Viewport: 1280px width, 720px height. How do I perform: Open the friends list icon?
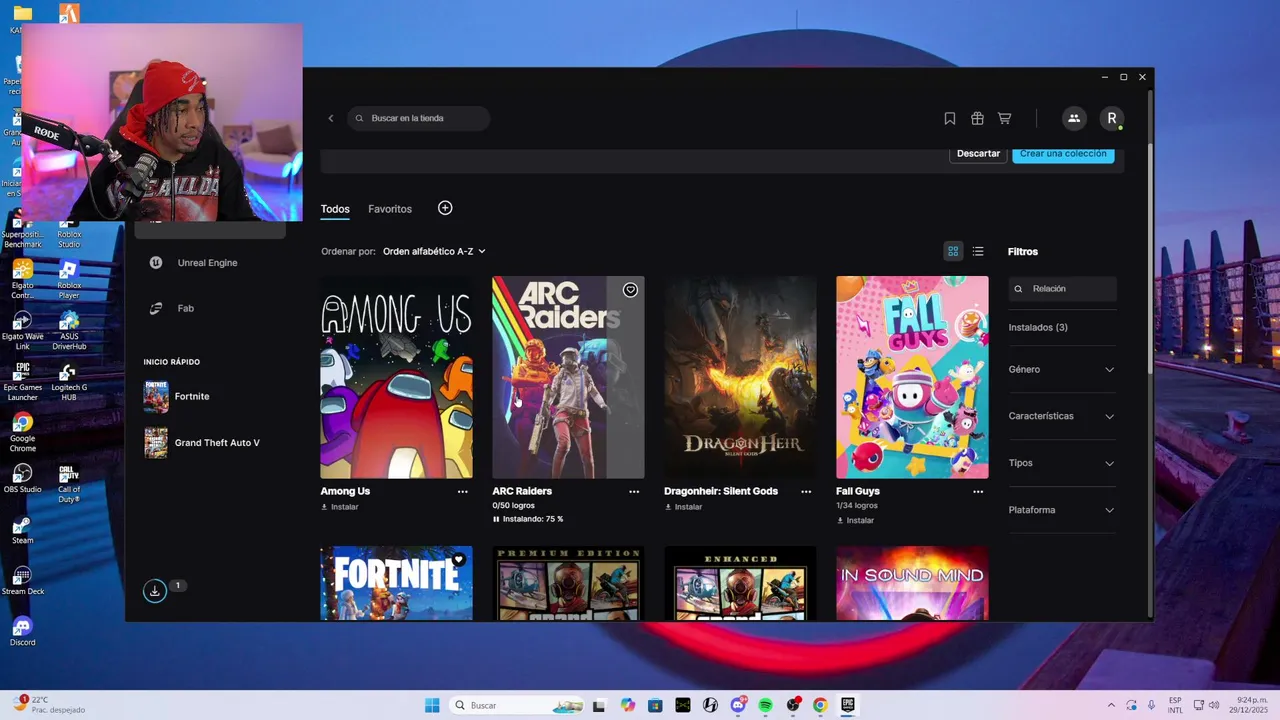[x=1074, y=118]
